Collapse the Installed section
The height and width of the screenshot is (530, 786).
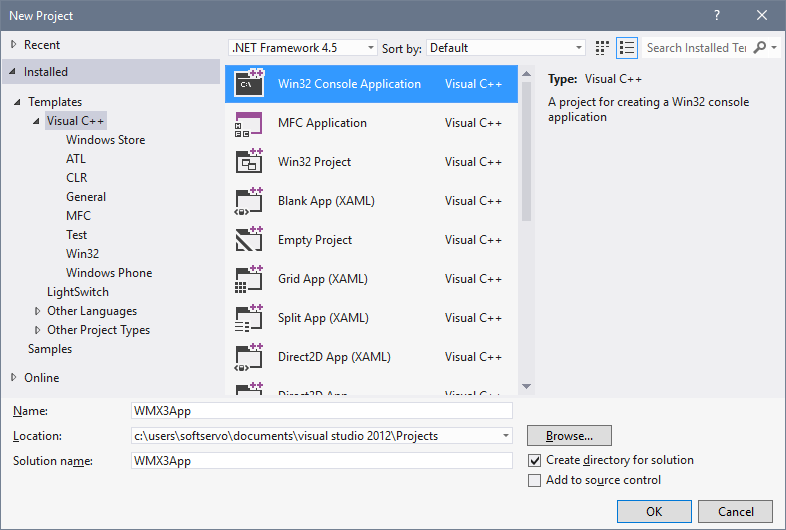point(13,72)
